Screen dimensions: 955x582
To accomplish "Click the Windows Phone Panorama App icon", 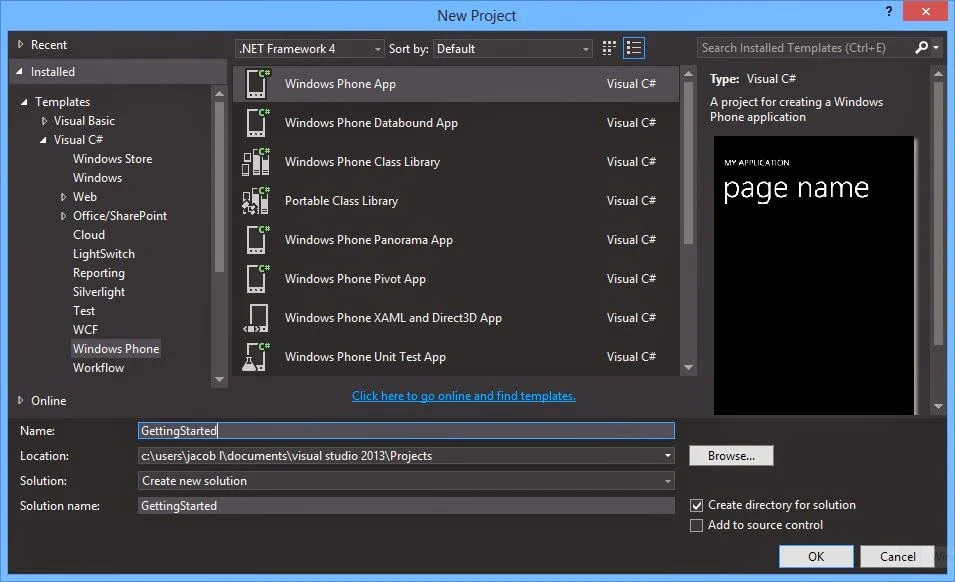I will 257,239.
